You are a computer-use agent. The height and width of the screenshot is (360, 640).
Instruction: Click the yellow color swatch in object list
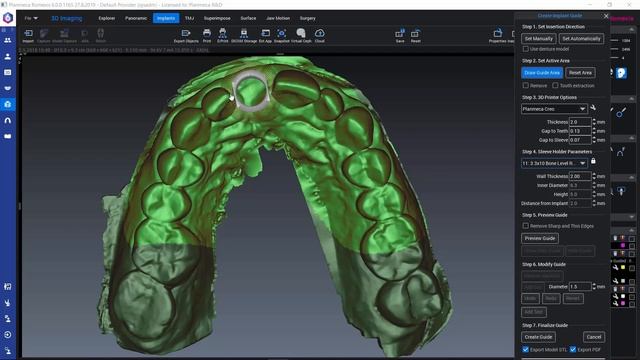(x=623, y=268)
